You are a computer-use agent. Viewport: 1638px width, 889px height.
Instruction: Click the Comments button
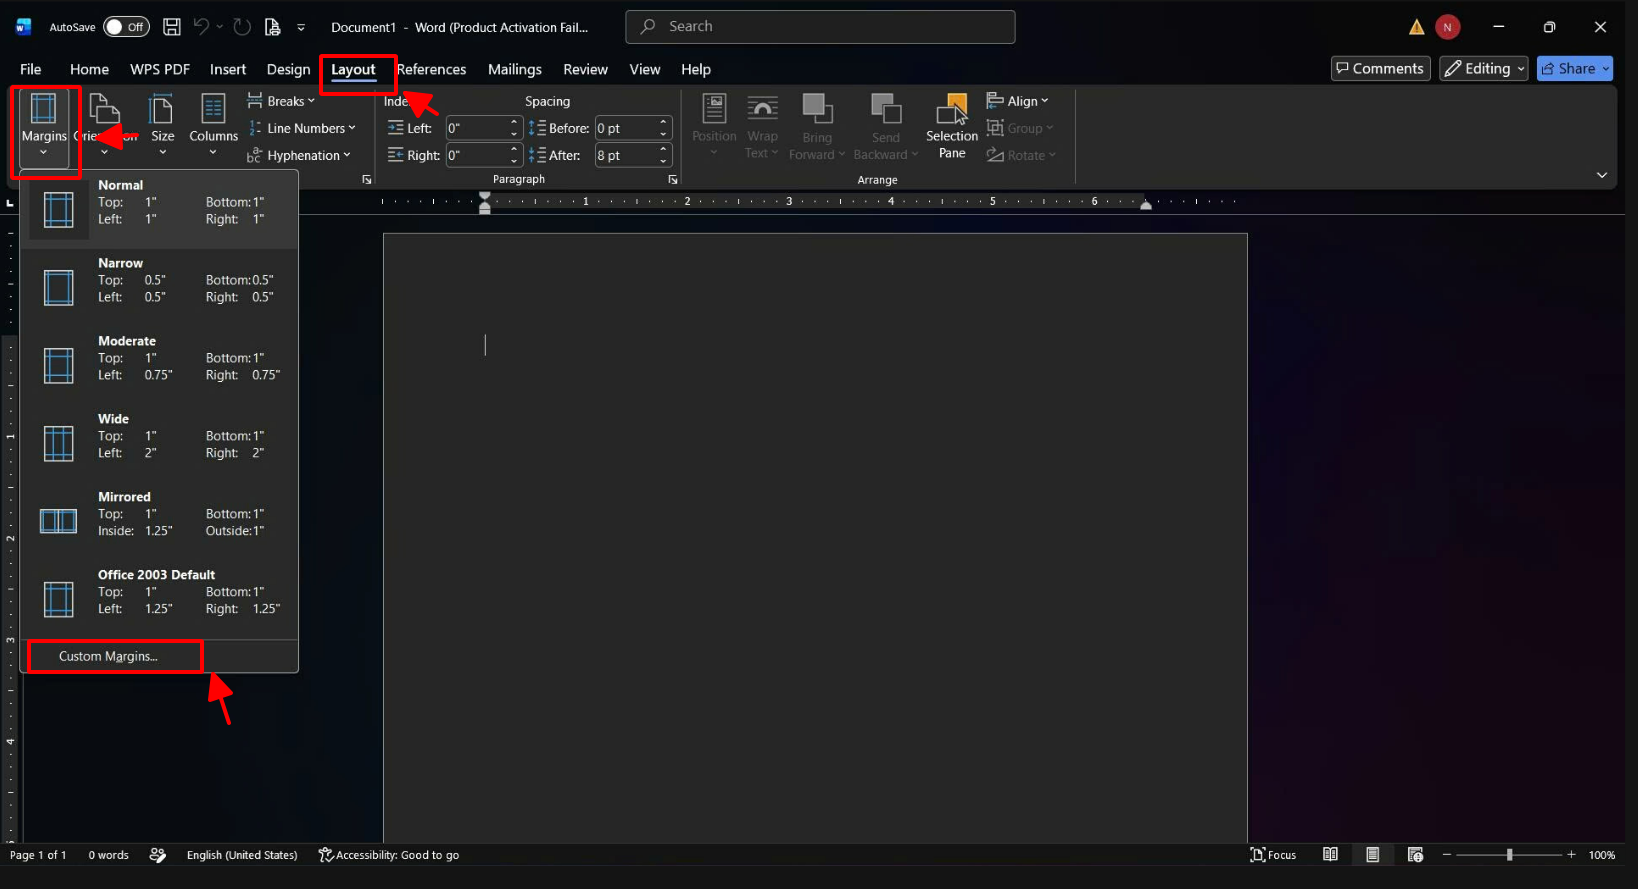(1380, 68)
